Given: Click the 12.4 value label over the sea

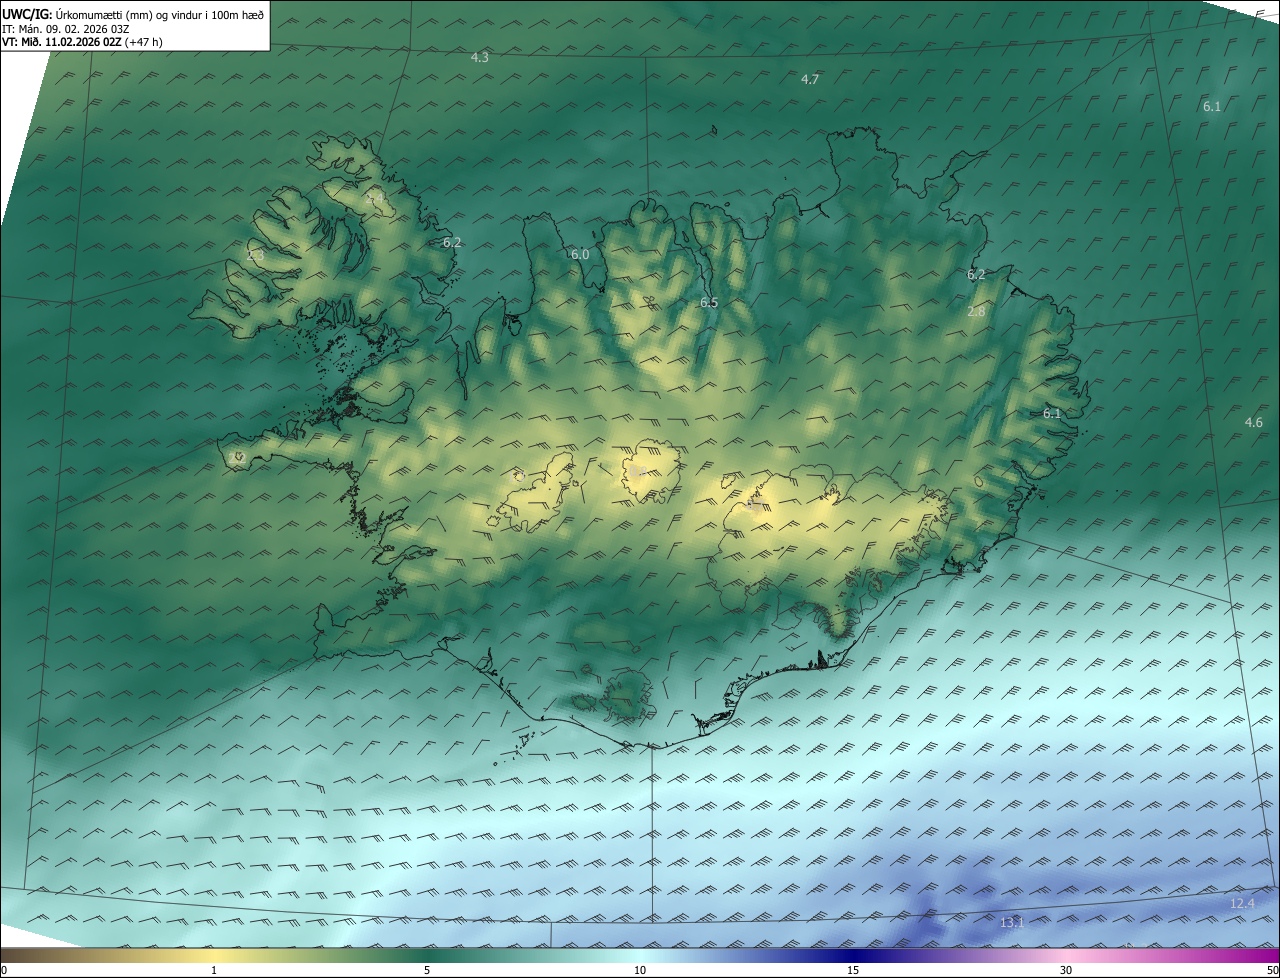Looking at the screenshot, I should (1242, 904).
